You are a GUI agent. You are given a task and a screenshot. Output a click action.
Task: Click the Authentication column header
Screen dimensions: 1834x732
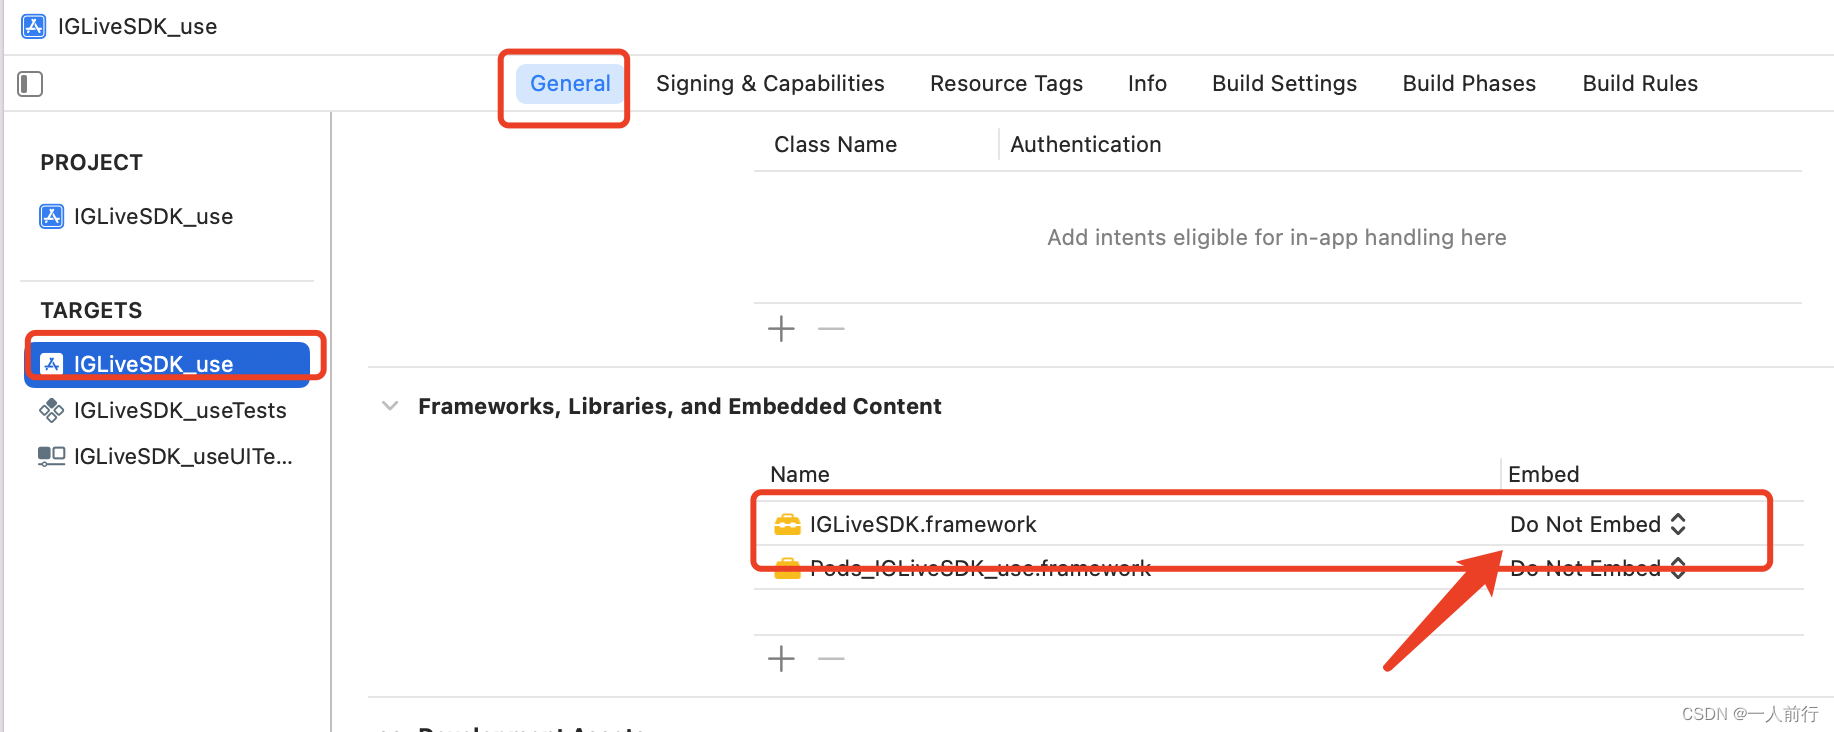coord(1086,145)
